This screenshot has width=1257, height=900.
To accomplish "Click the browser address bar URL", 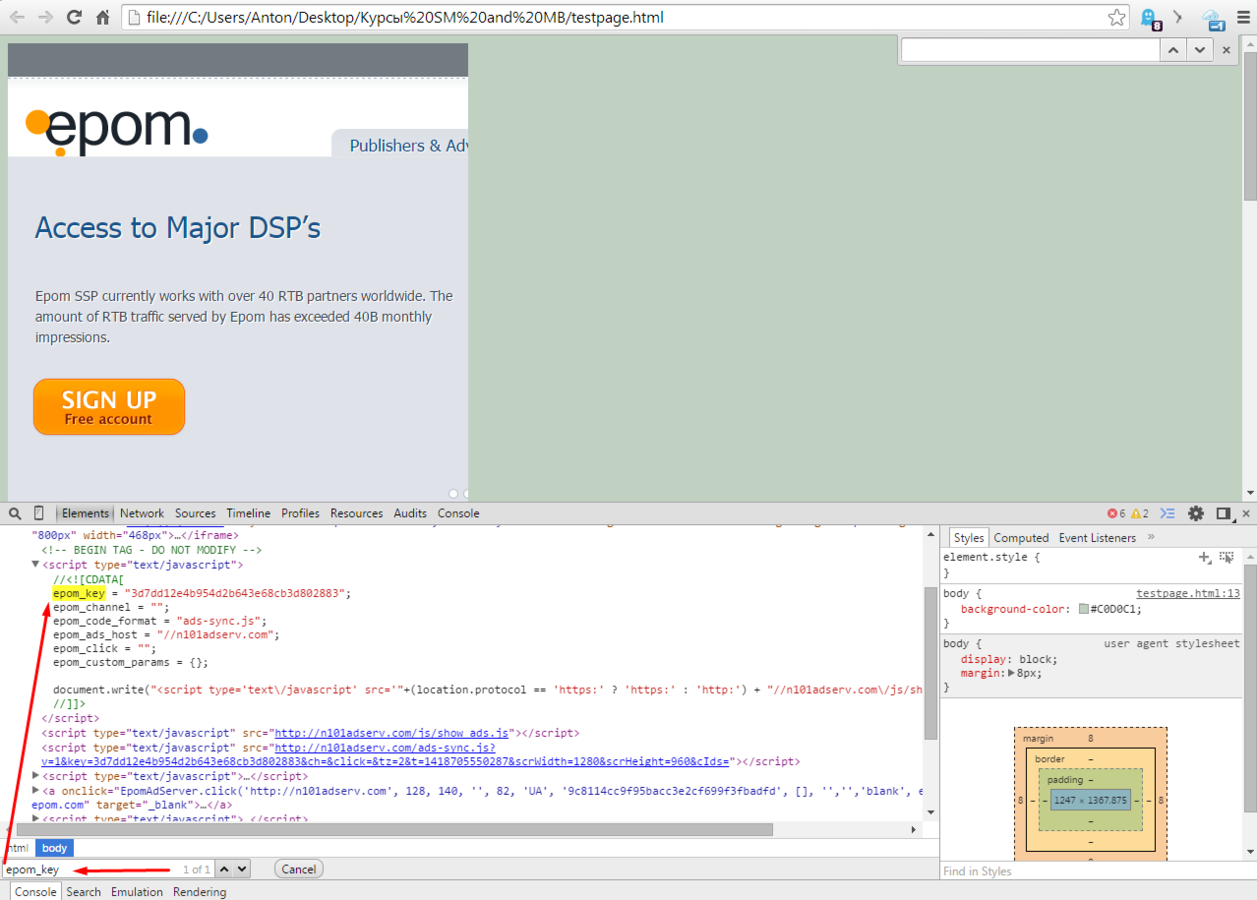I will click(x=406, y=17).
